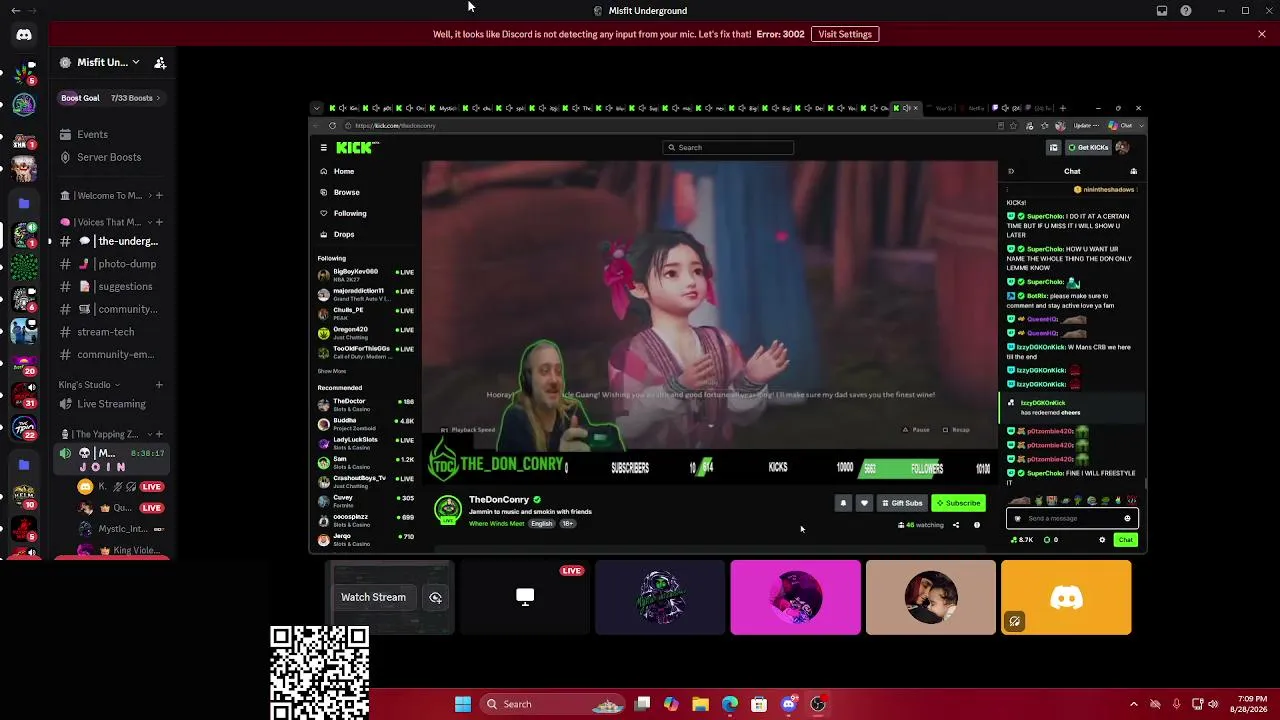1280x720 pixels.
Task: Open Discord direct messages home icon
Action: click(x=24, y=35)
